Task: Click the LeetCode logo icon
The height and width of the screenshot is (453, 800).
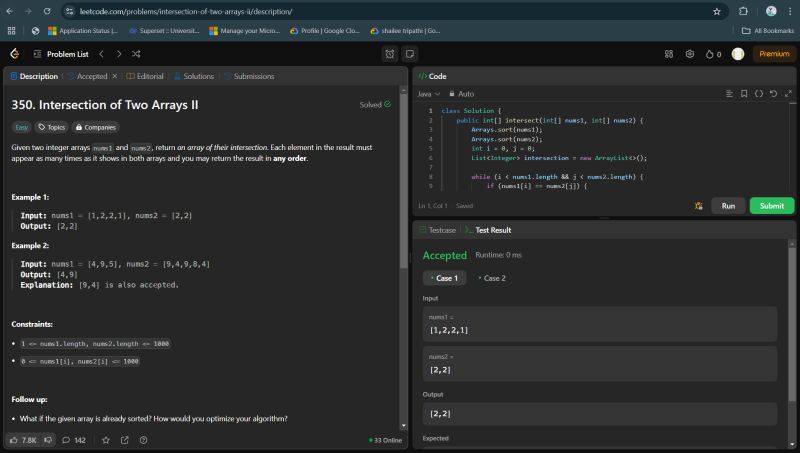Action: pos(14,54)
